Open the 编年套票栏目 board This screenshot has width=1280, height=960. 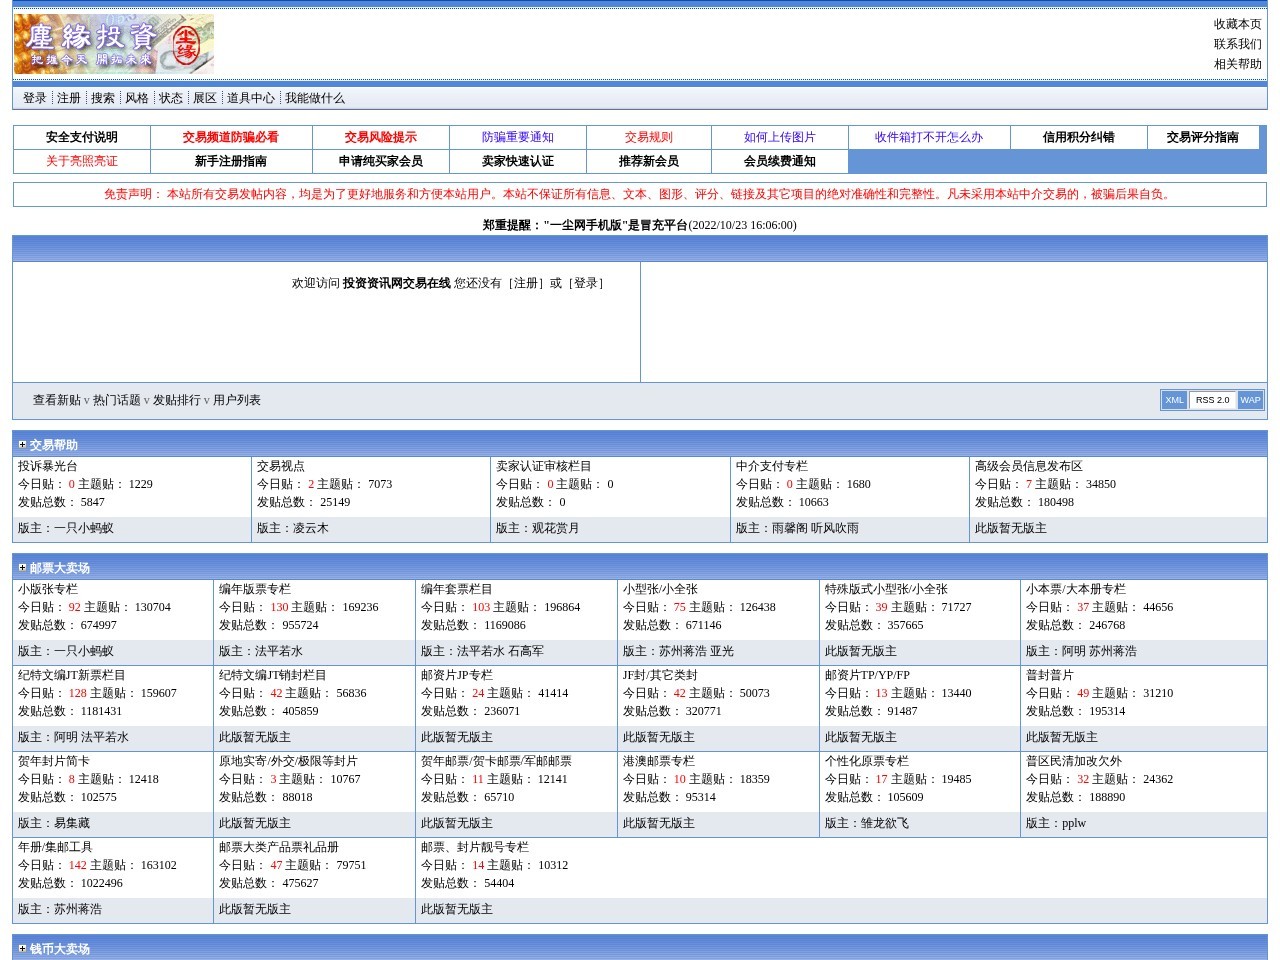(x=457, y=589)
